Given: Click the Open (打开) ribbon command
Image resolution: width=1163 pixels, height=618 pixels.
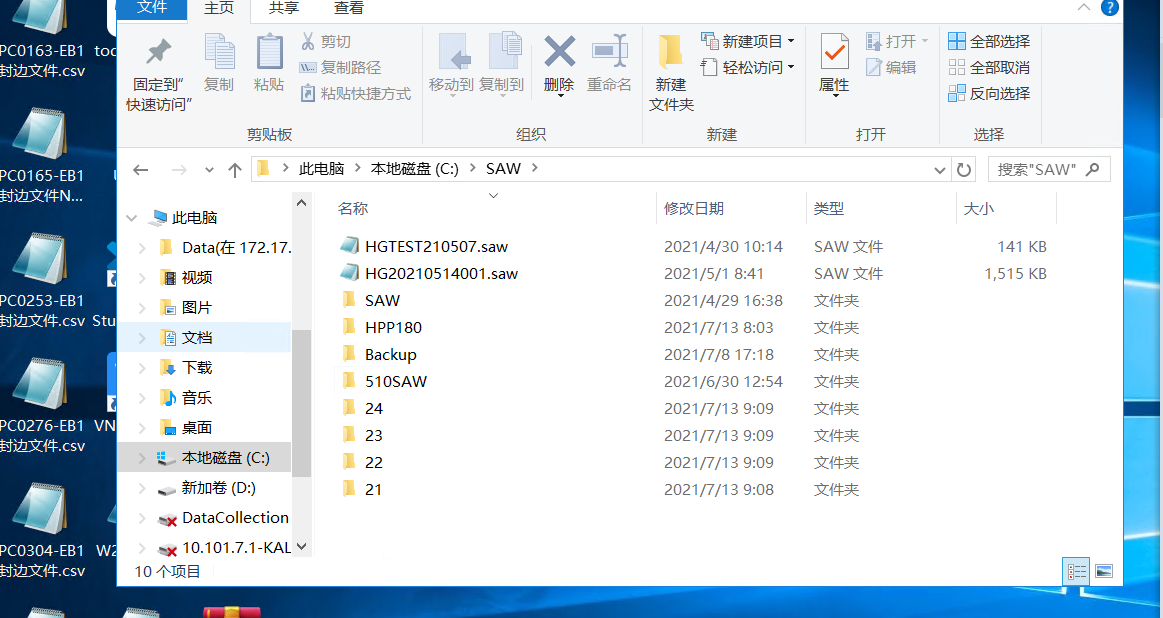Looking at the screenshot, I should coord(897,42).
